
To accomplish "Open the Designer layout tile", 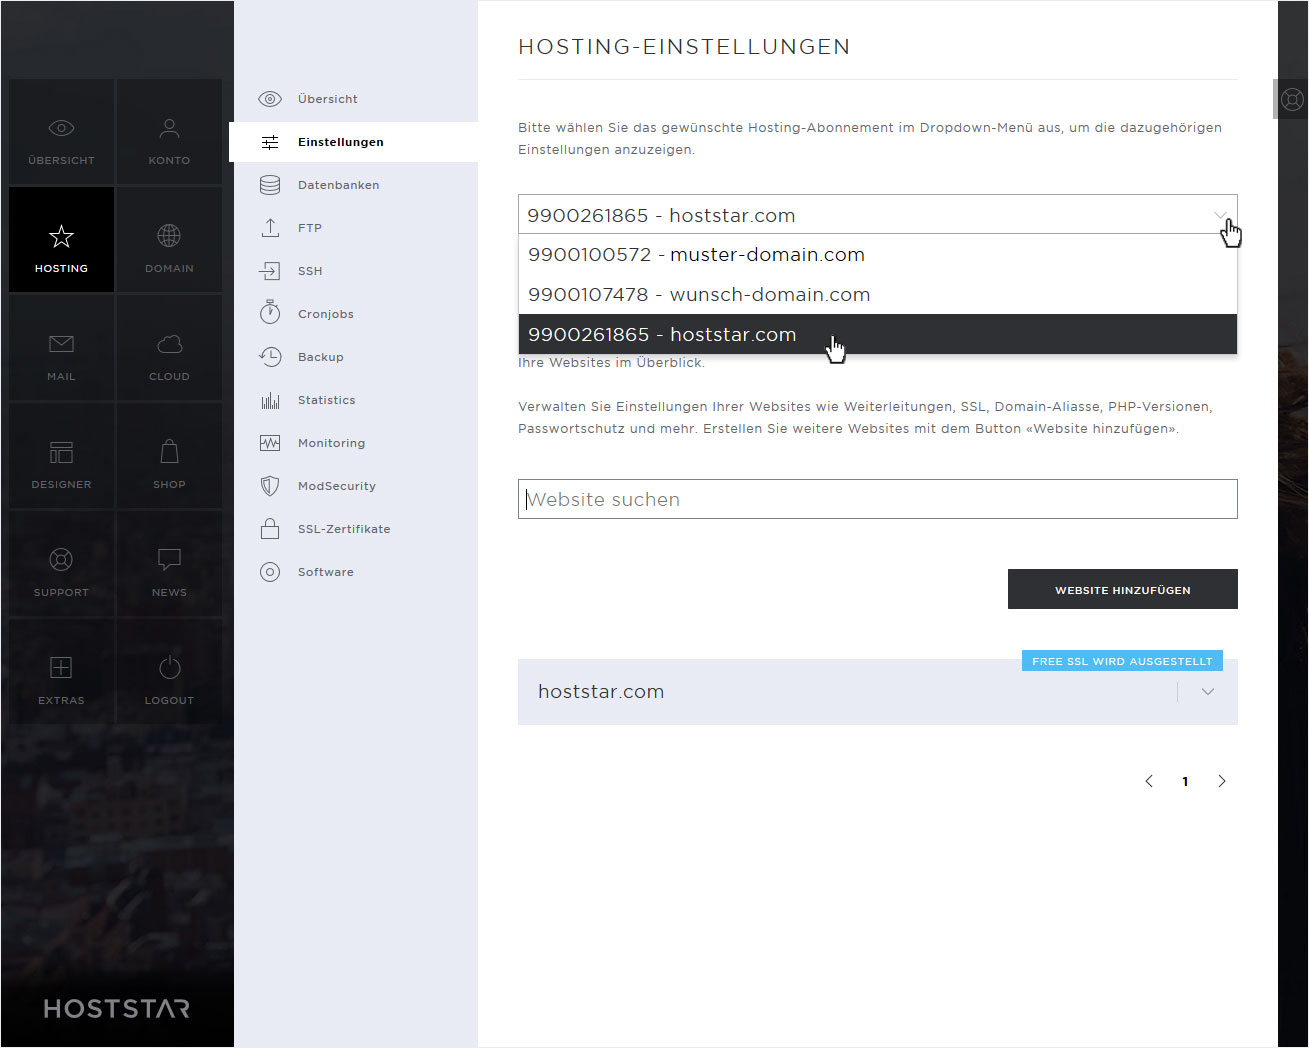I will [x=61, y=456].
